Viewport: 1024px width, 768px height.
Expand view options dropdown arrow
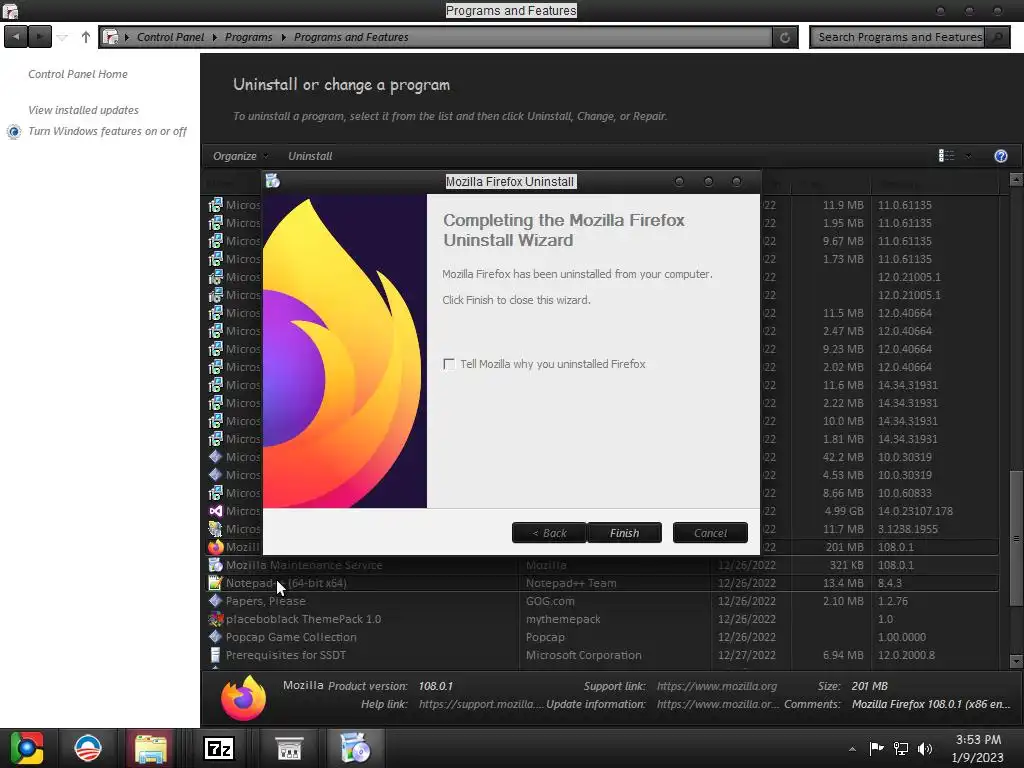pyautogui.click(x=968, y=155)
